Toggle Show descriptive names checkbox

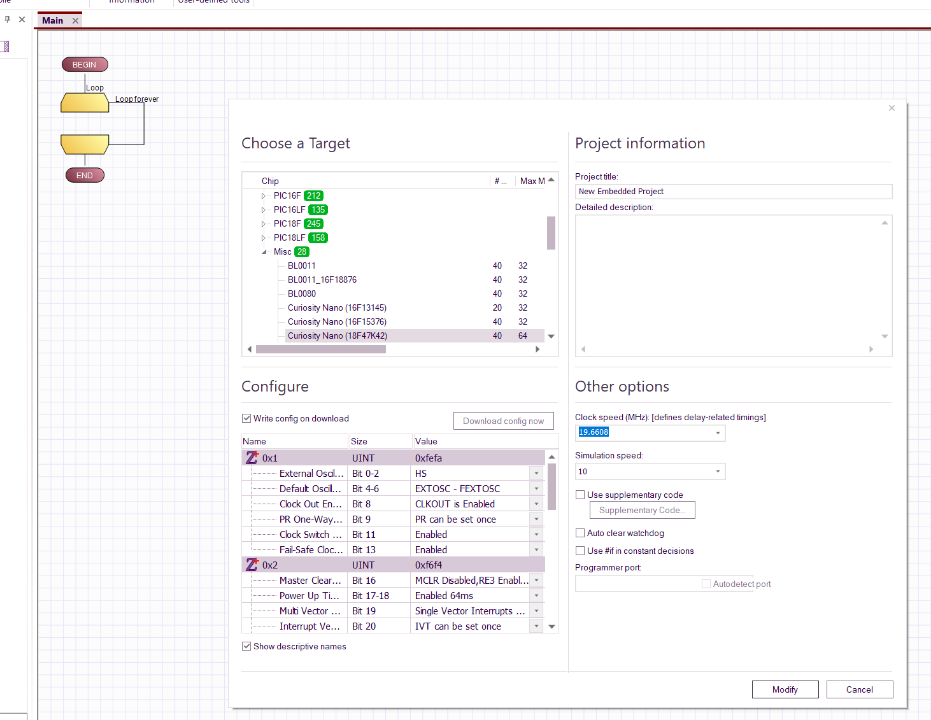pyautogui.click(x=246, y=646)
